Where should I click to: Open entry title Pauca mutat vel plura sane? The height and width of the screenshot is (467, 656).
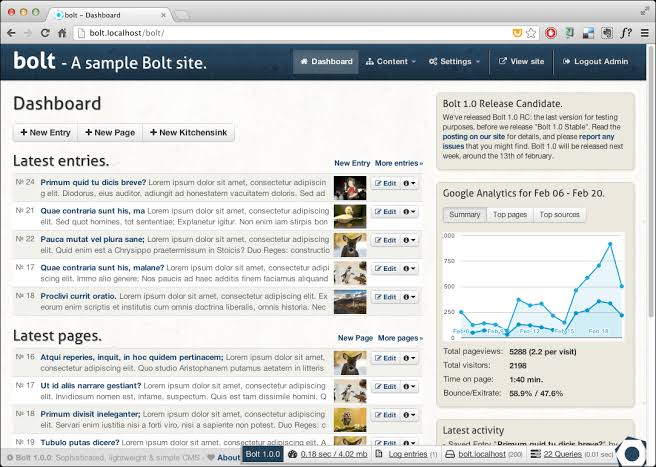click(x=92, y=239)
